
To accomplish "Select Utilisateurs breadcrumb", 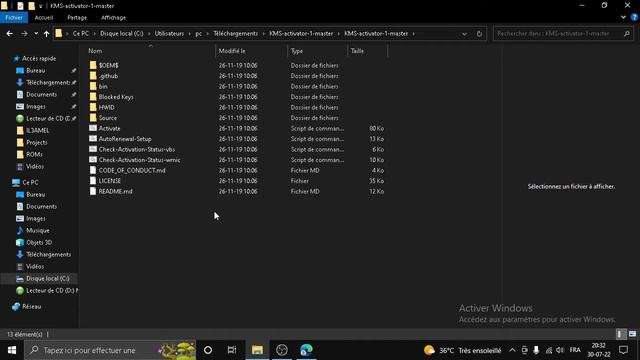I will (169, 33).
